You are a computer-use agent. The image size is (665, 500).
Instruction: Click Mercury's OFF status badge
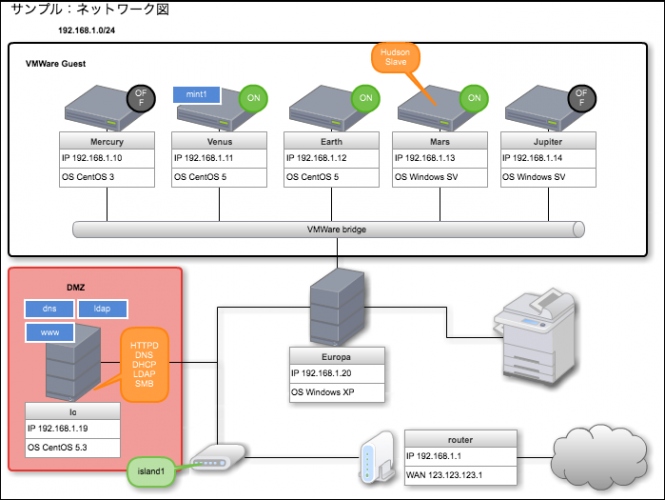pos(141,98)
